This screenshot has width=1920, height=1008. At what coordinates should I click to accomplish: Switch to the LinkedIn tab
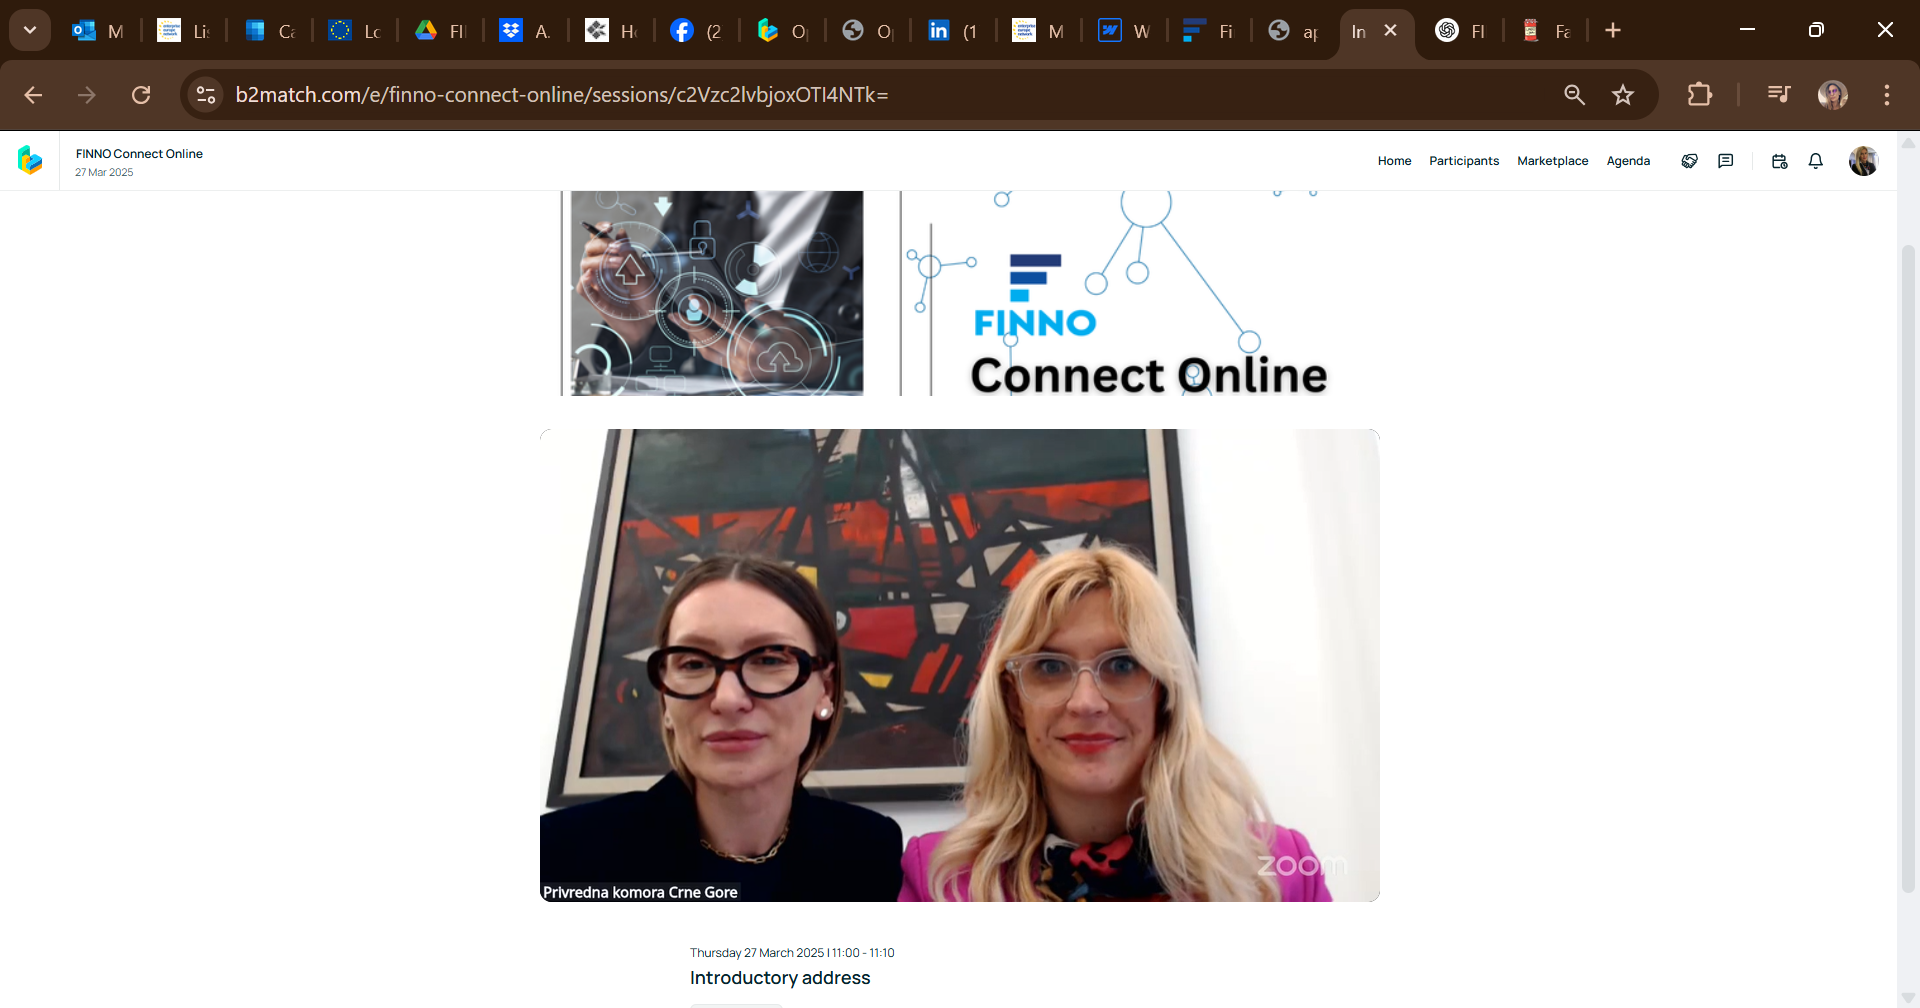click(x=954, y=31)
